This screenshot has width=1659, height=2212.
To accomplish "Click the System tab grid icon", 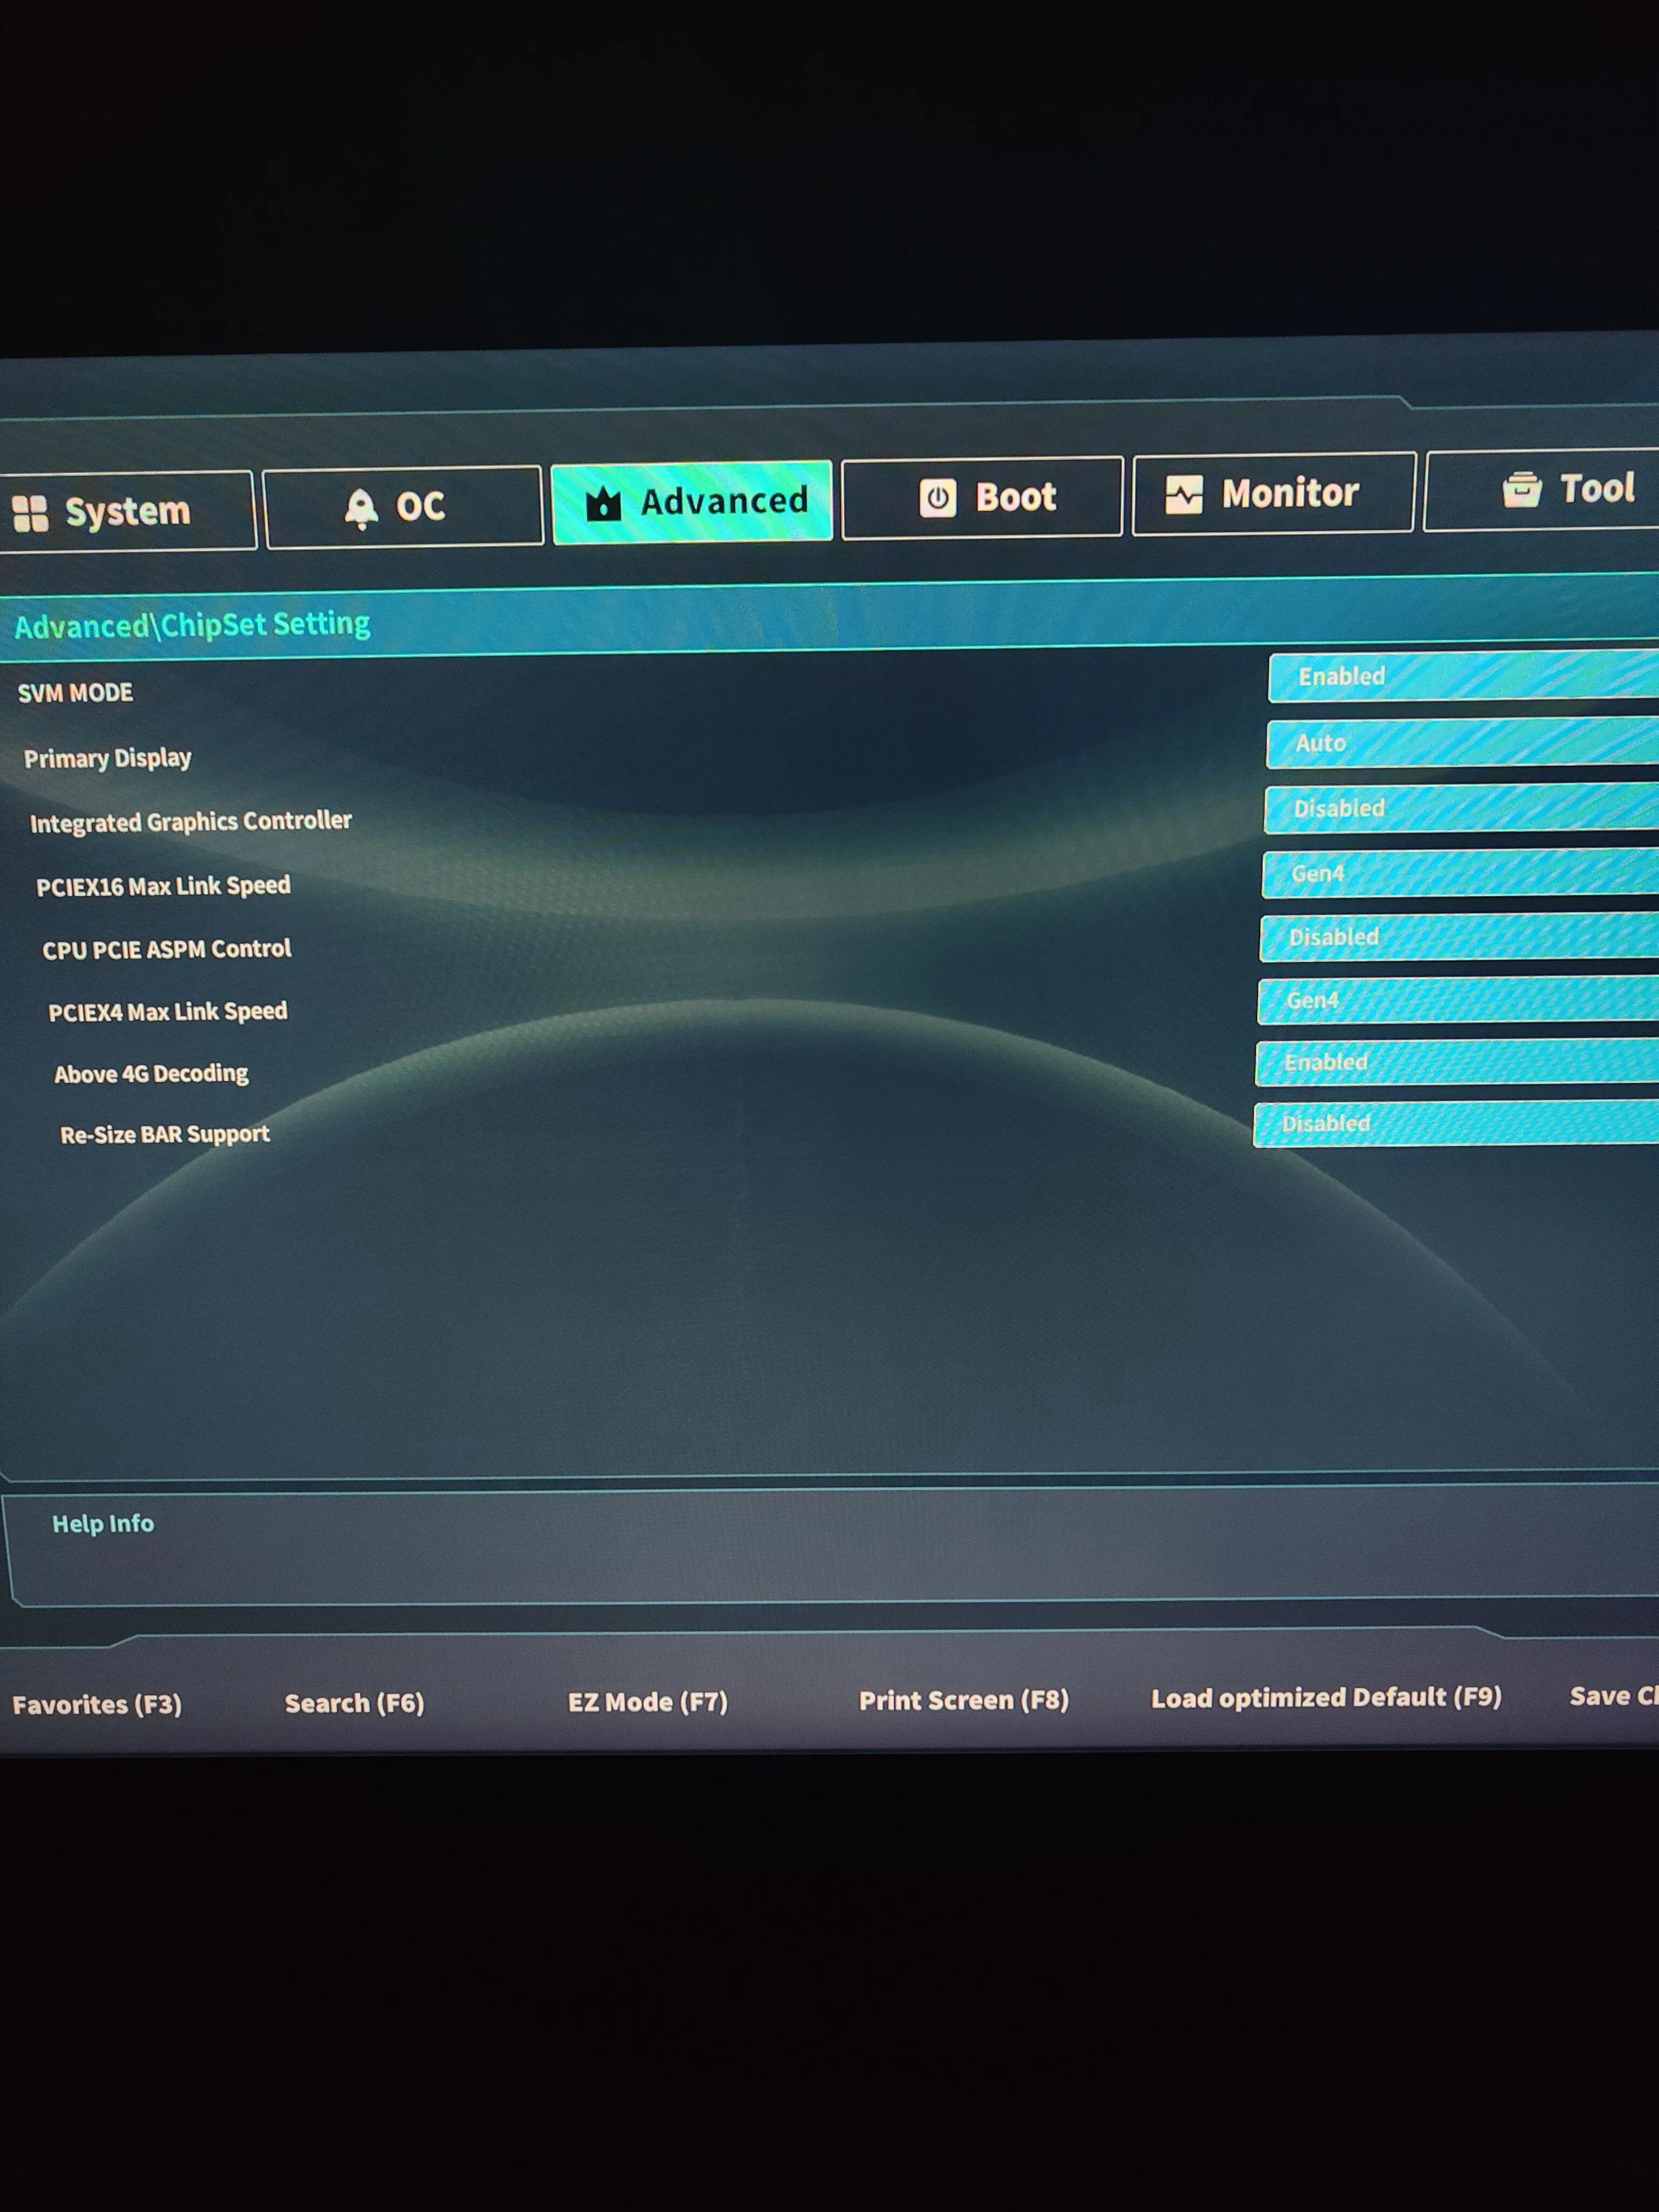I will pyautogui.click(x=30, y=513).
